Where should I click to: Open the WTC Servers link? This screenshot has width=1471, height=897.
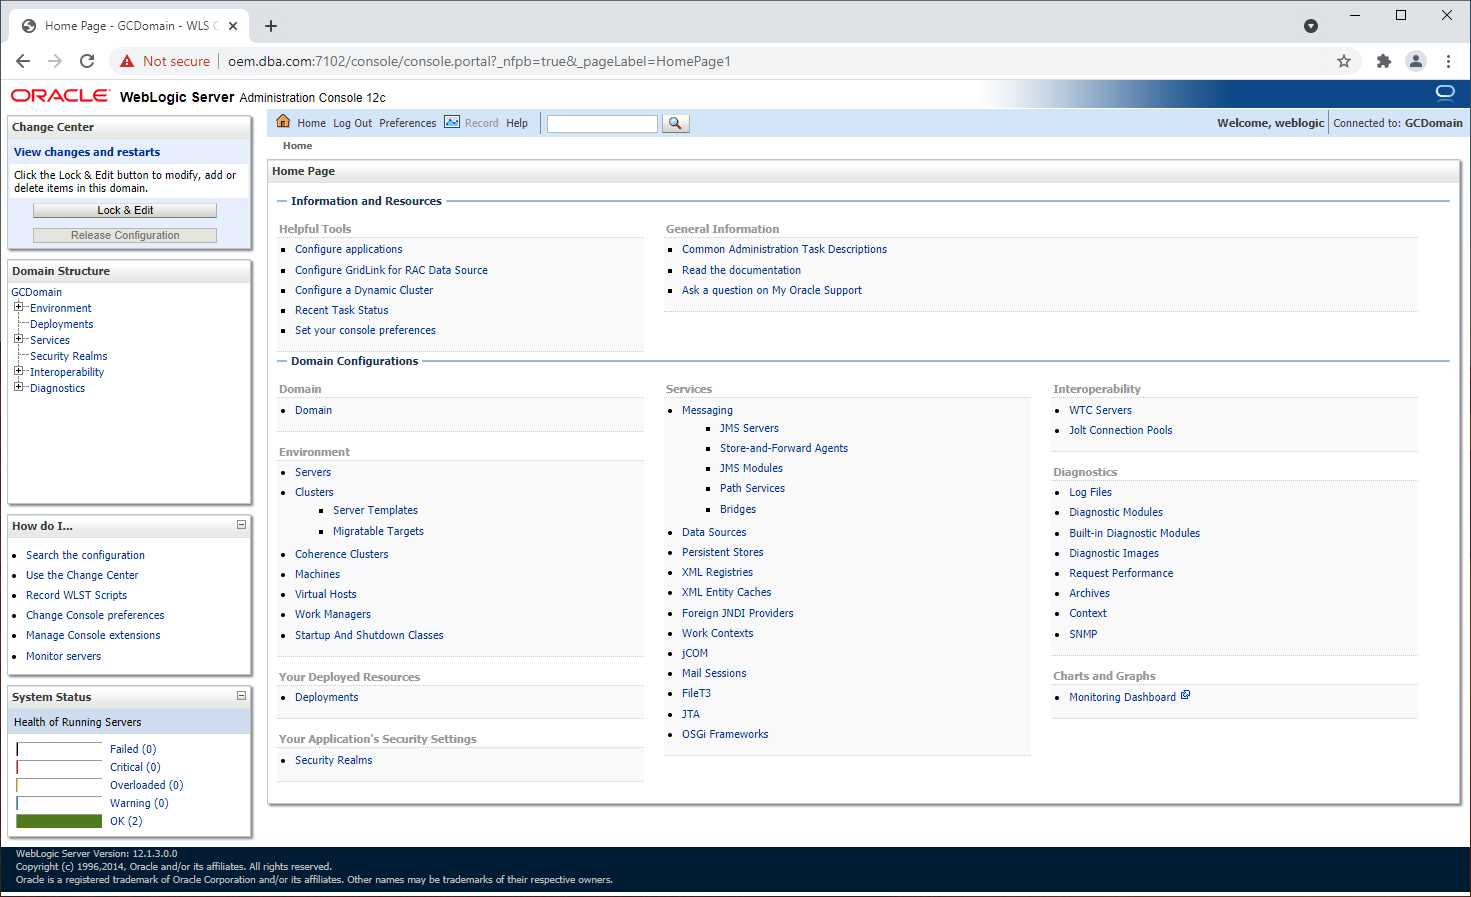pos(1100,410)
